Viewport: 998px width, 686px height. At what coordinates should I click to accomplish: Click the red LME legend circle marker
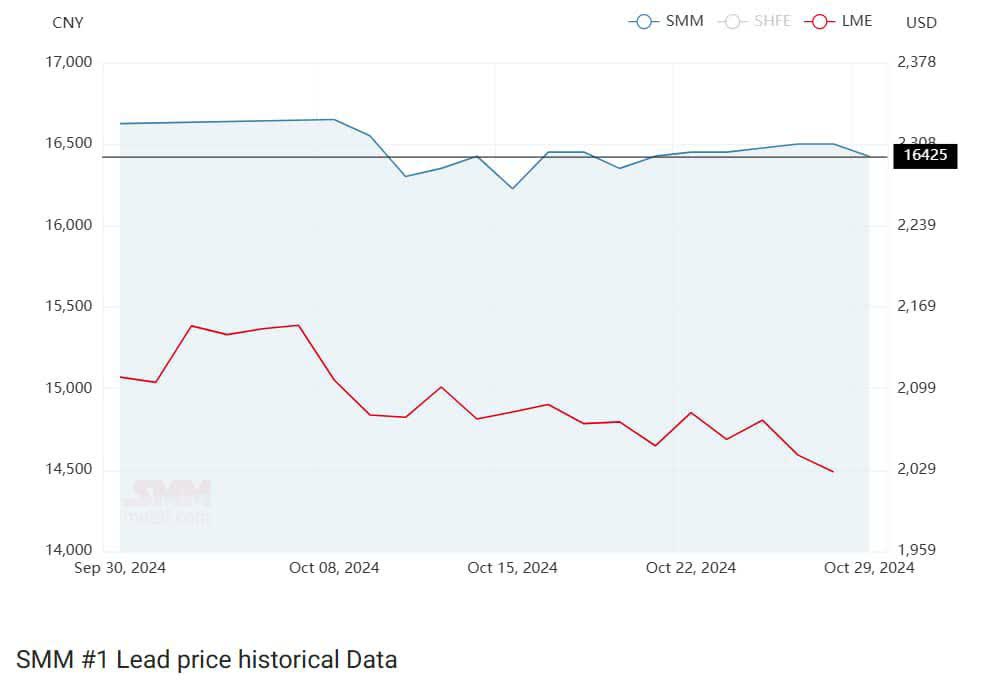(820, 21)
